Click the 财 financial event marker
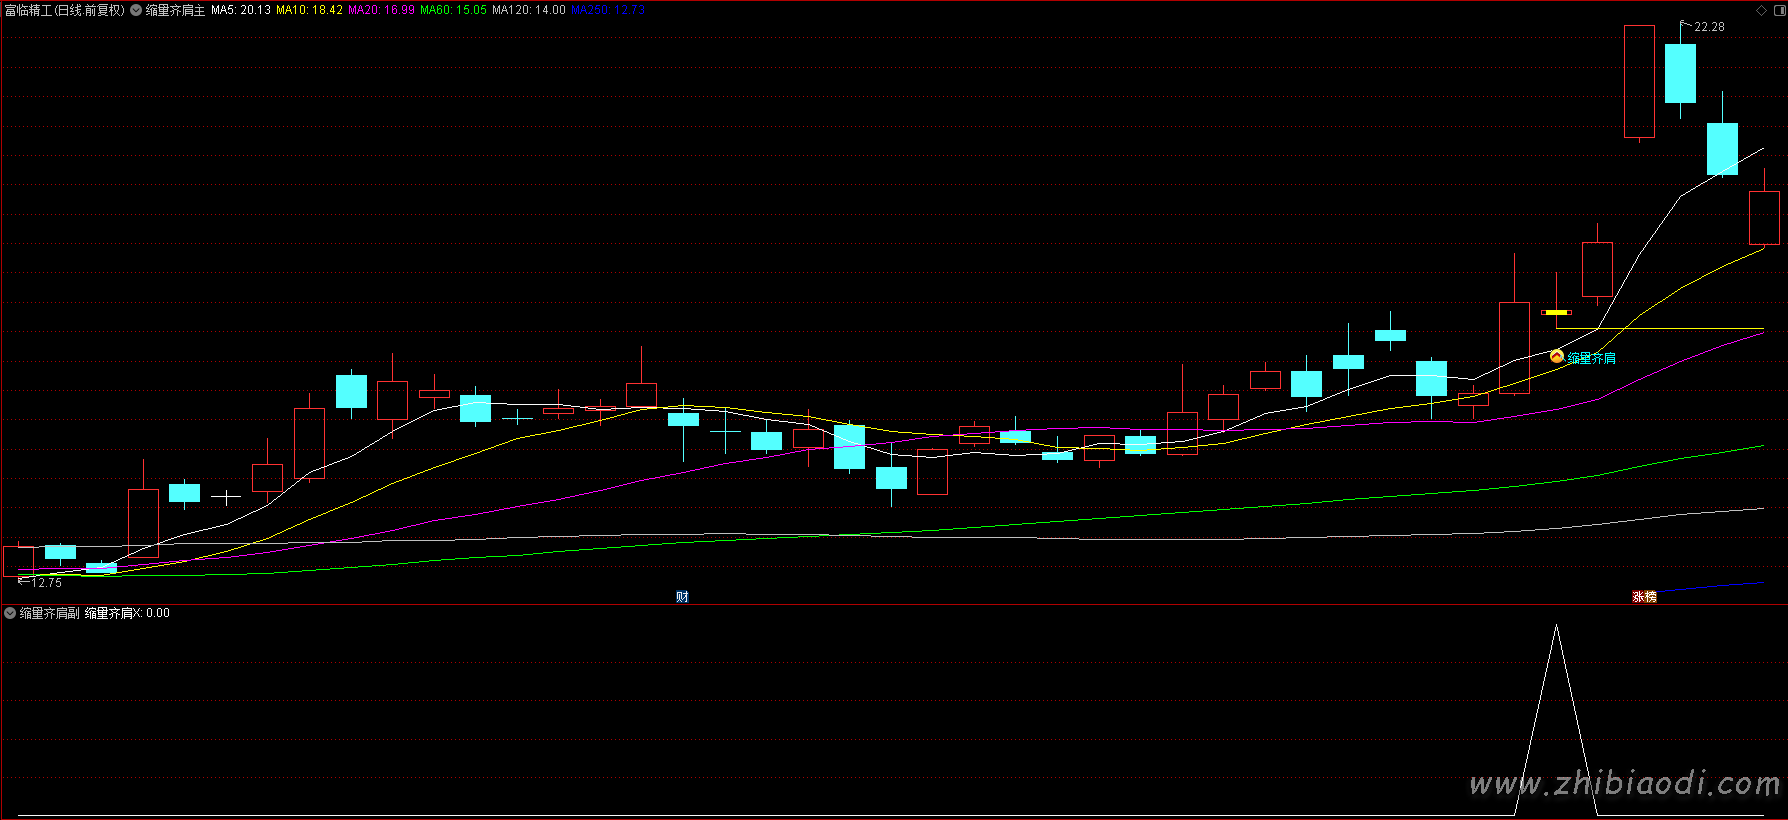The width and height of the screenshot is (1788, 820). point(682,597)
